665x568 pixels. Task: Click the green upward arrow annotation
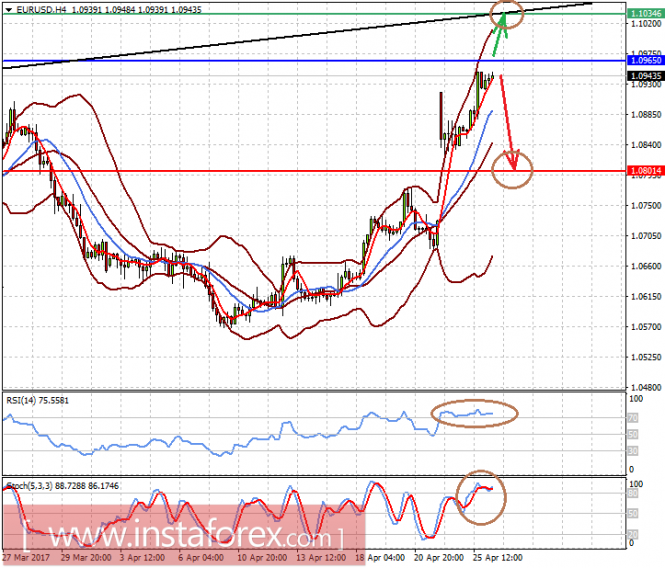pyautogui.click(x=500, y=34)
